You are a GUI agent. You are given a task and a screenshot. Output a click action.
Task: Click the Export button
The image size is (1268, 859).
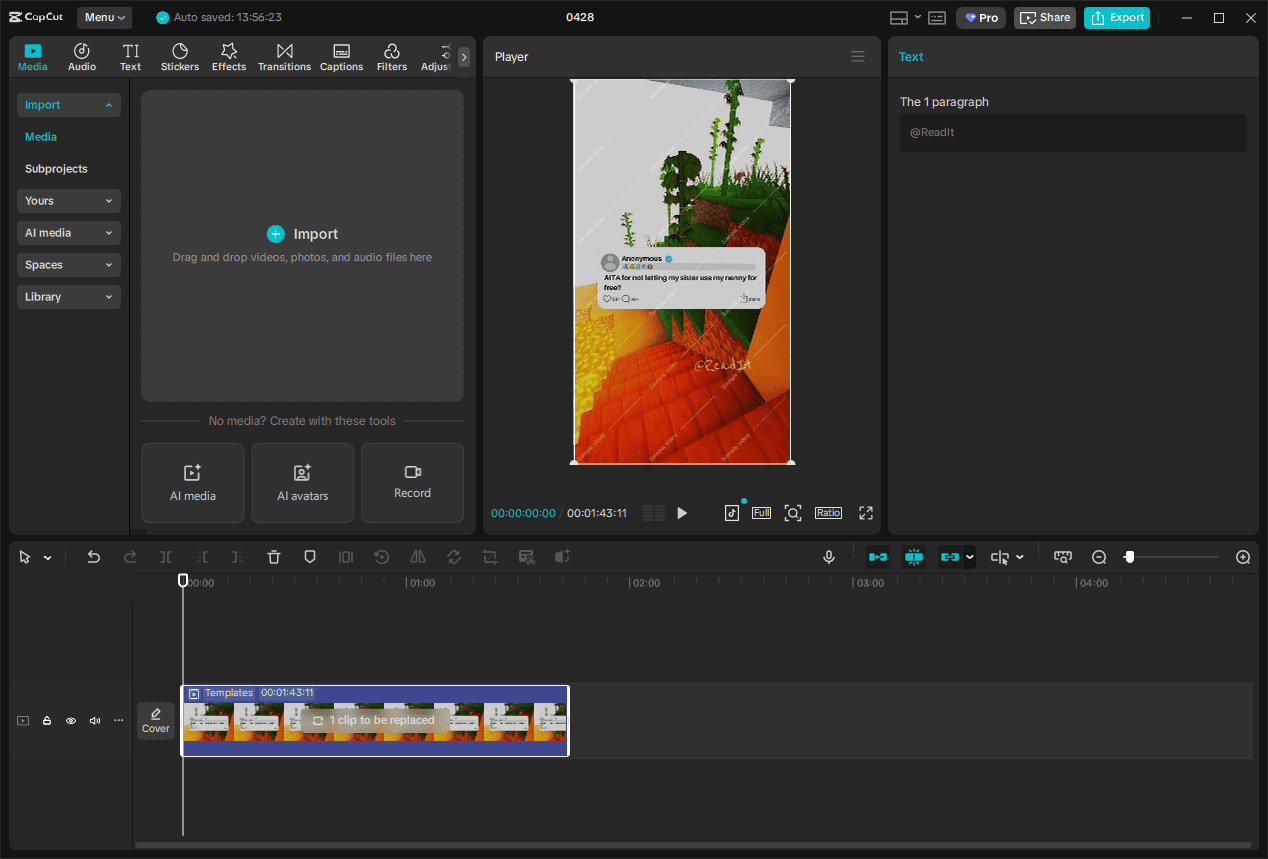1116,17
